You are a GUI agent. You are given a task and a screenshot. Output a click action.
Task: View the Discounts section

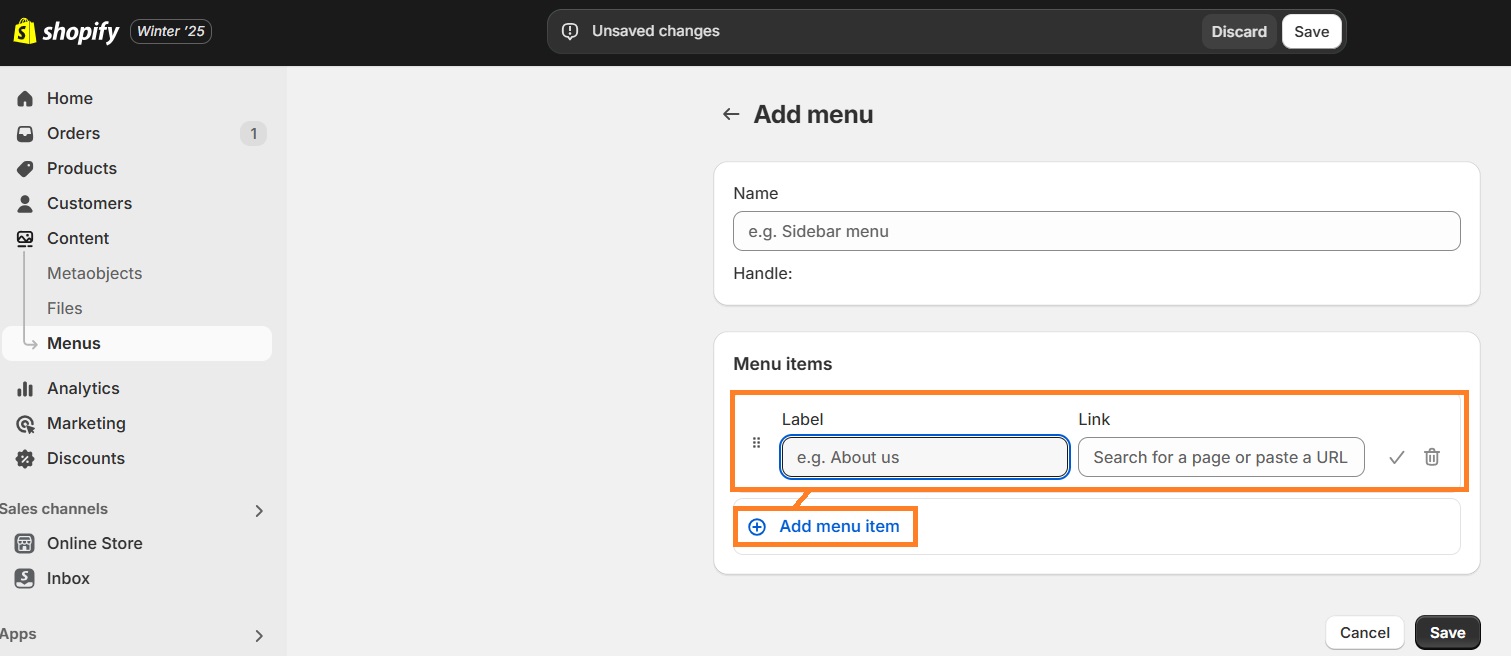[x=86, y=458]
